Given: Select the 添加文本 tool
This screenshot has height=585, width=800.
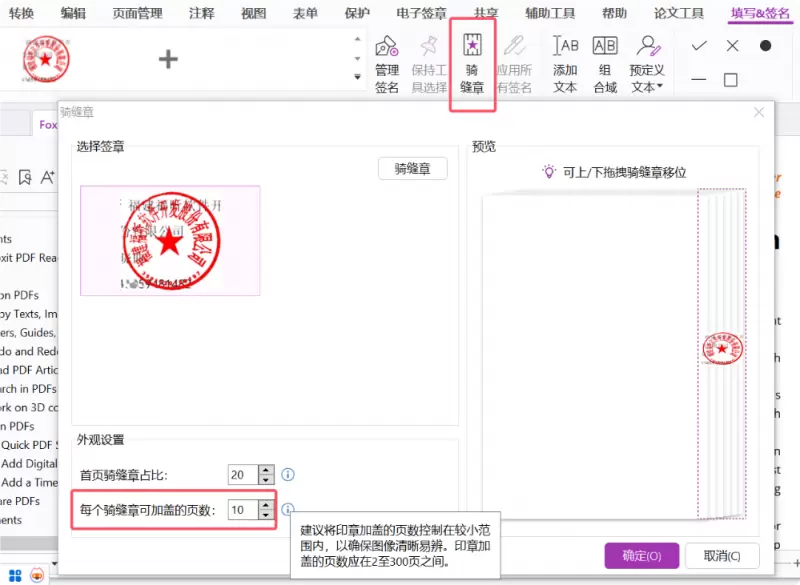Looking at the screenshot, I should pyautogui.click(x=565, y=62).
